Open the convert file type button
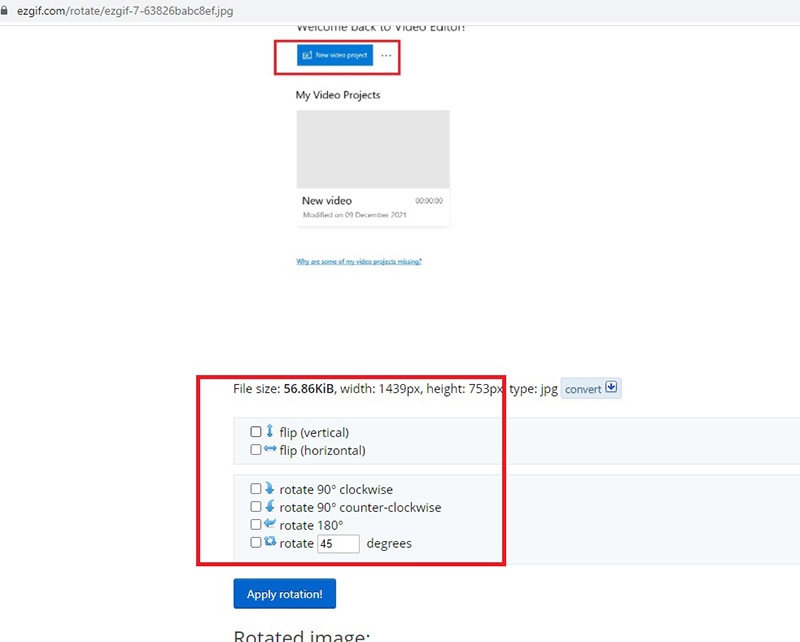Image resolution: width=800 pixels, height=642 pixels. (x=591, y=388)
